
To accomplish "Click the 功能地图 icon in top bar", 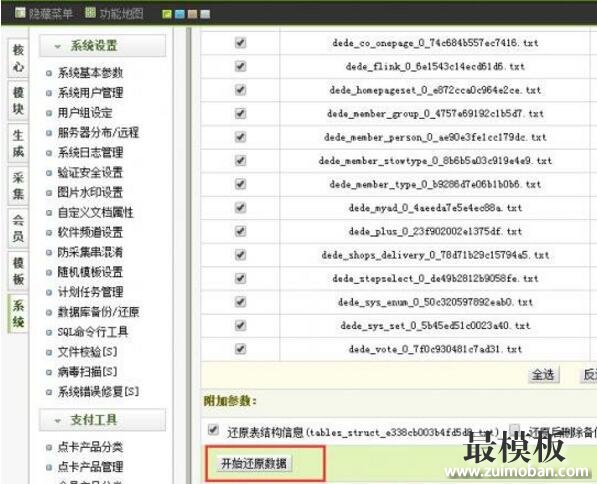I will [x=90, y=13].
